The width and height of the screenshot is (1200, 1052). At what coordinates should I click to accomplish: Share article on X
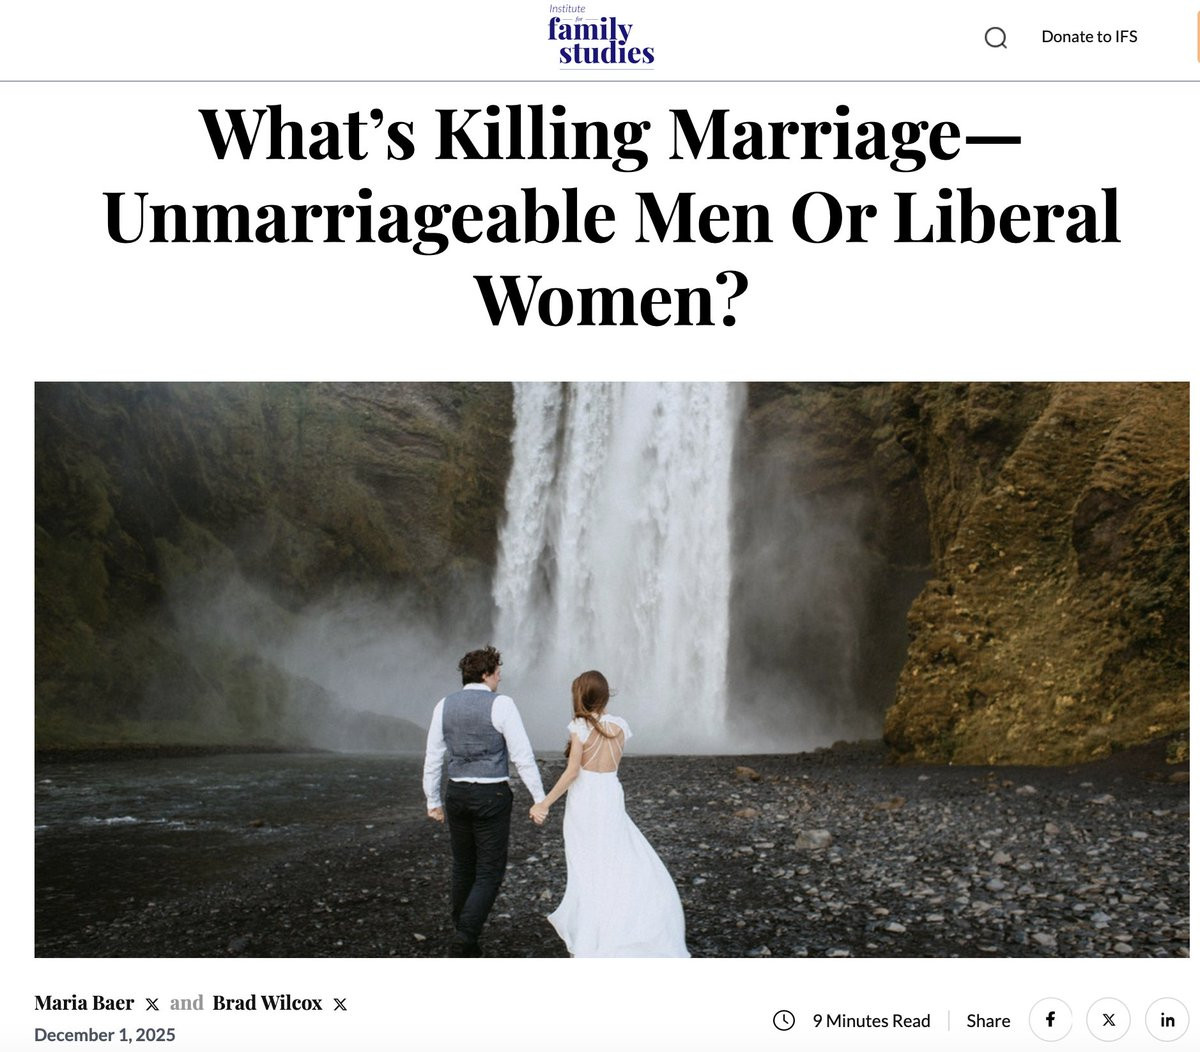click(1108, 1020)
